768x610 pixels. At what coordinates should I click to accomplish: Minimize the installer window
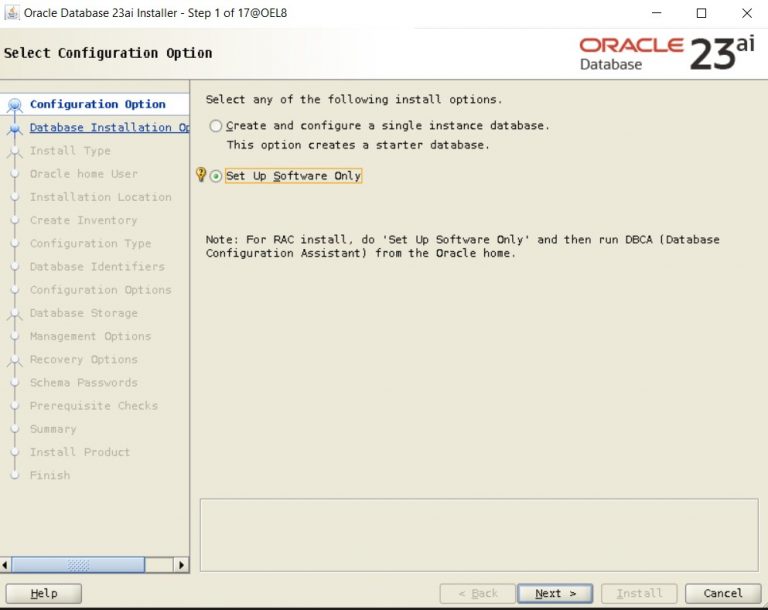[x=655, y=13]
